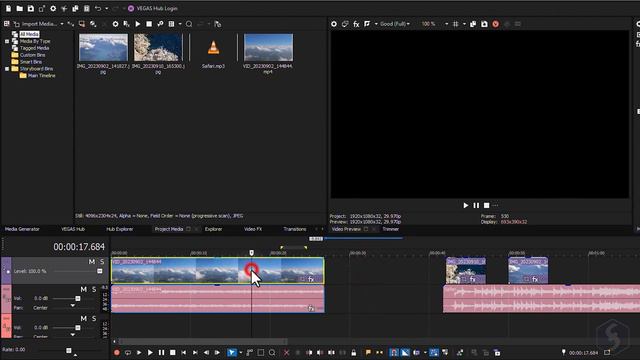This screenshot has width=640, height=360.
Task: Open Video Output FX in preview toolbar
Action: 356,24
